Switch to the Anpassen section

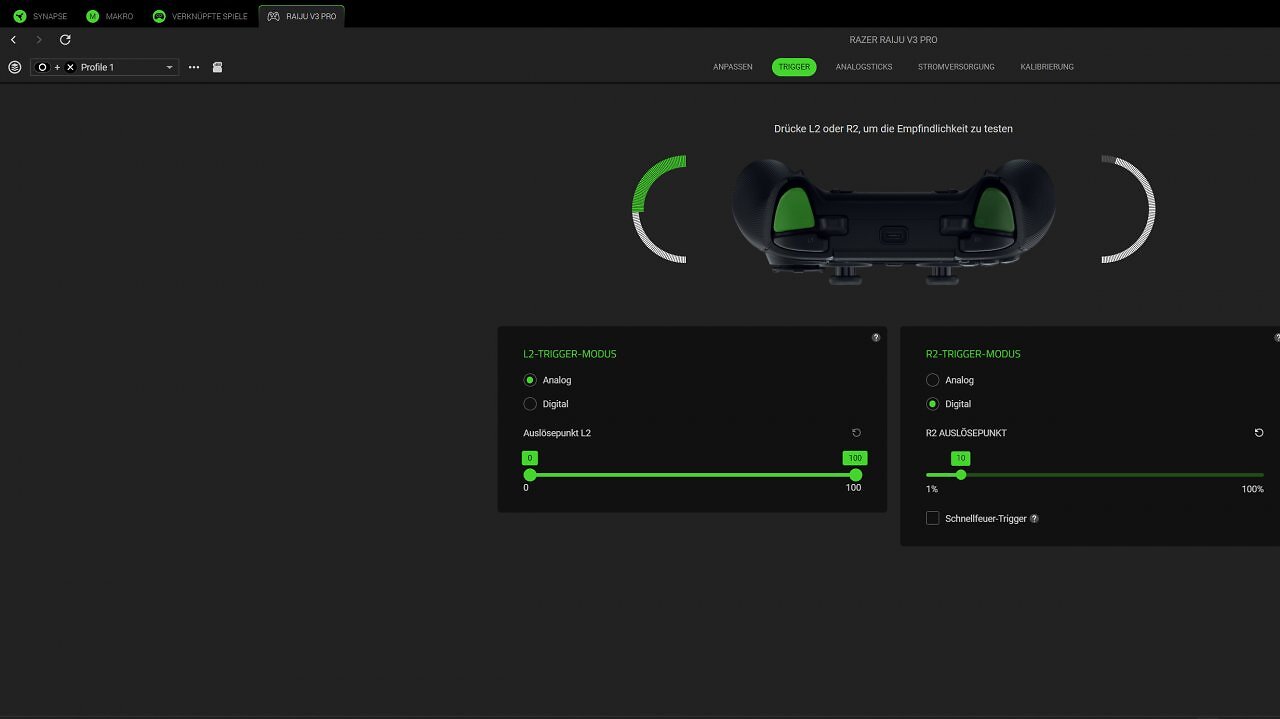(x=733, y=67)
